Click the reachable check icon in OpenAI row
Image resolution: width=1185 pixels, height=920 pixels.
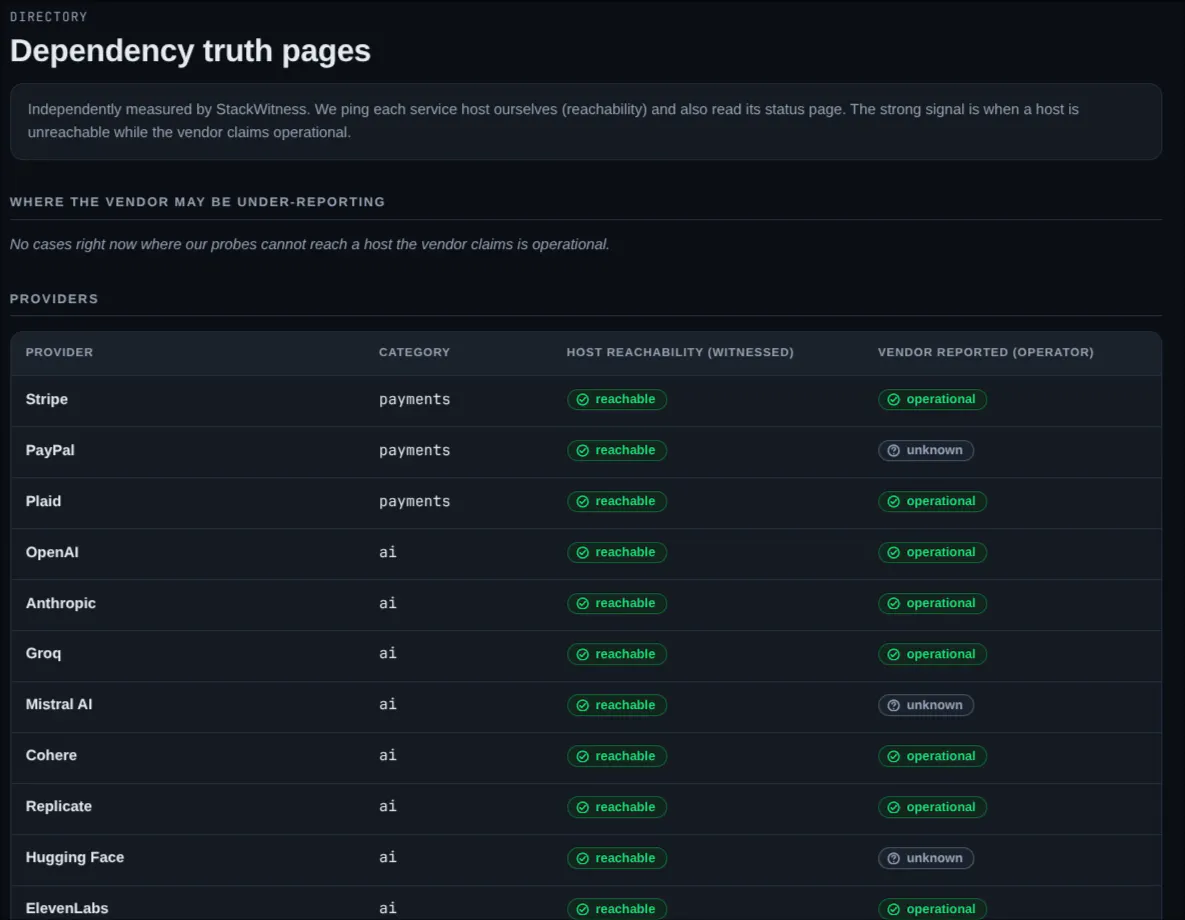583,553
